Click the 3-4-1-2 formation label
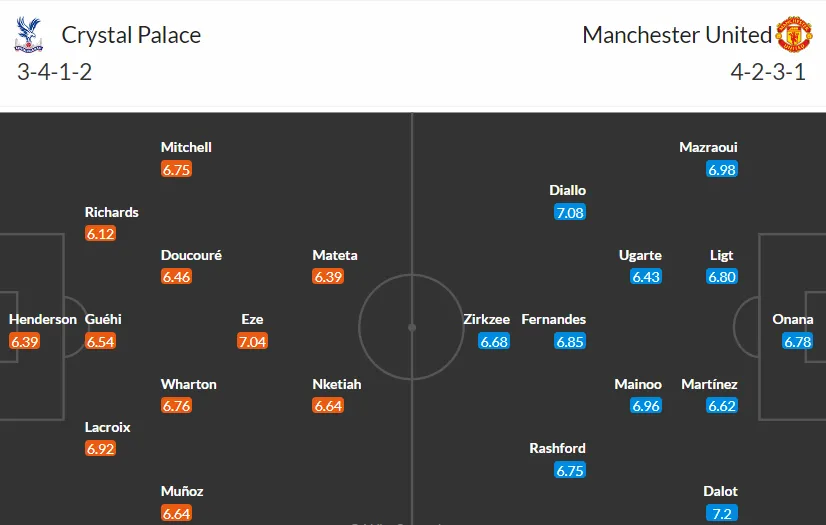This screenshot has height=525, width=826. 54,72
